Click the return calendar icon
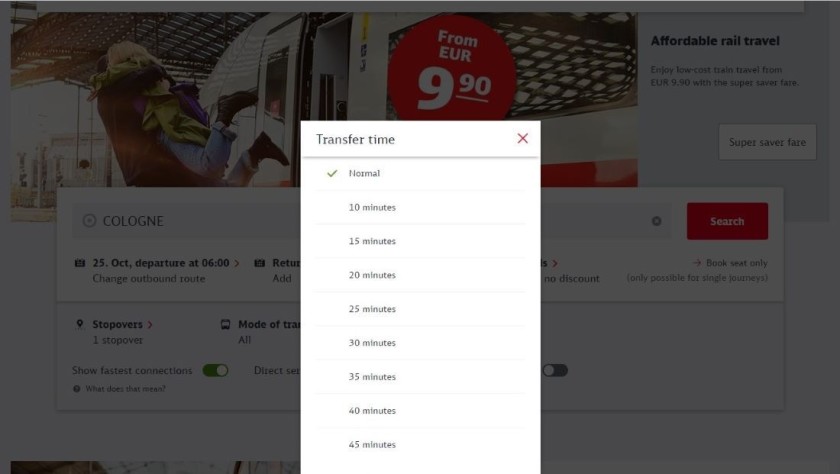This screenshot has width=840, height=474. coord(259,263)
